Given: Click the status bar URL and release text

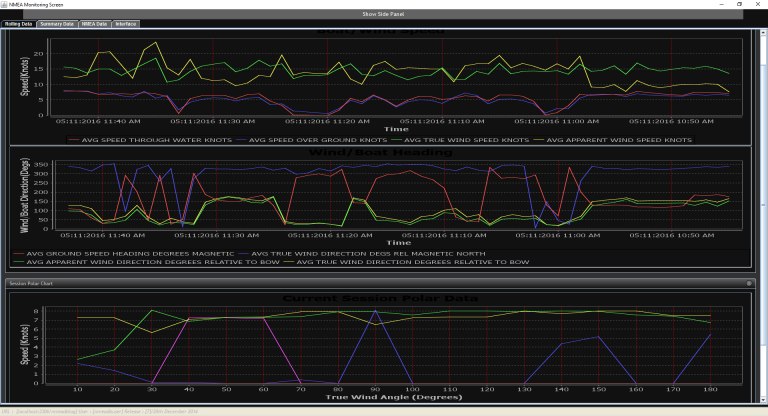Looking at the screenshot, I should [x=99, y=412].
